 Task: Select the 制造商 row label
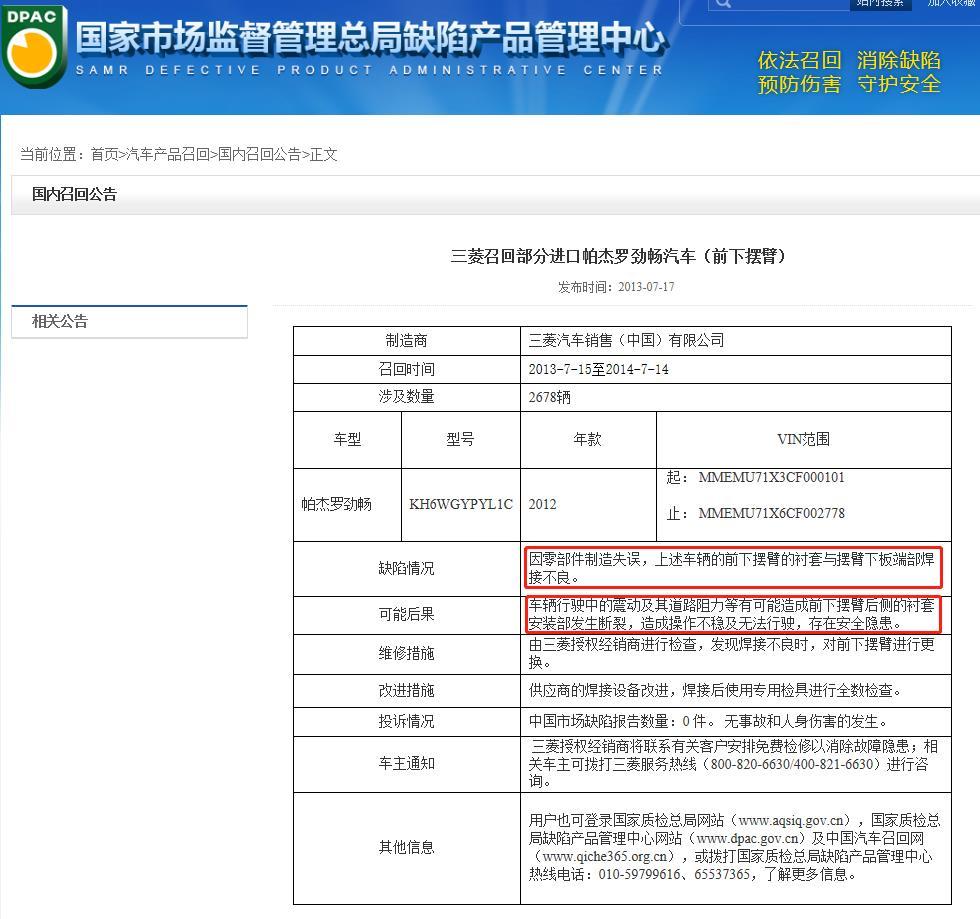[406, 341]
